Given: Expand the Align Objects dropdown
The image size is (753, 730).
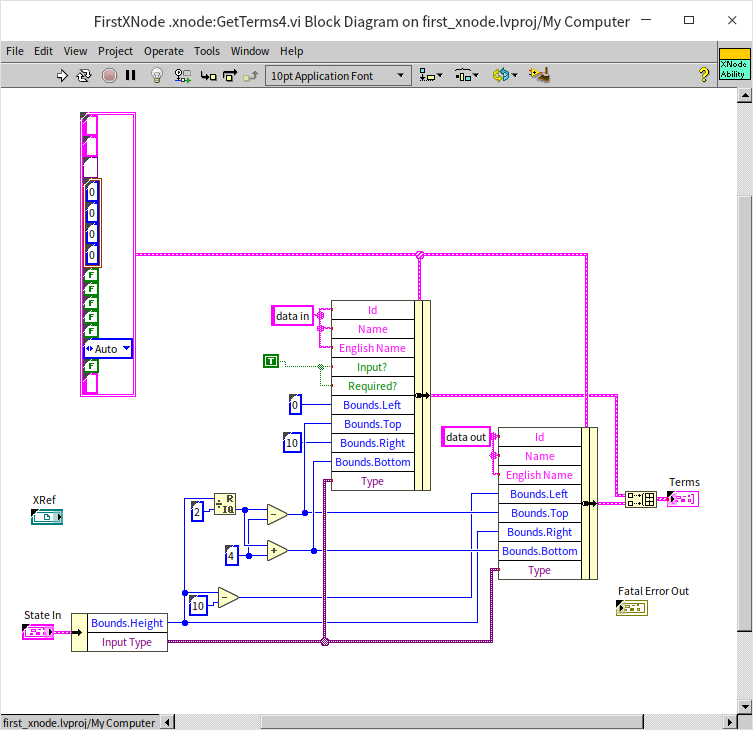Looking at the screenshot, I should point(432,75).
